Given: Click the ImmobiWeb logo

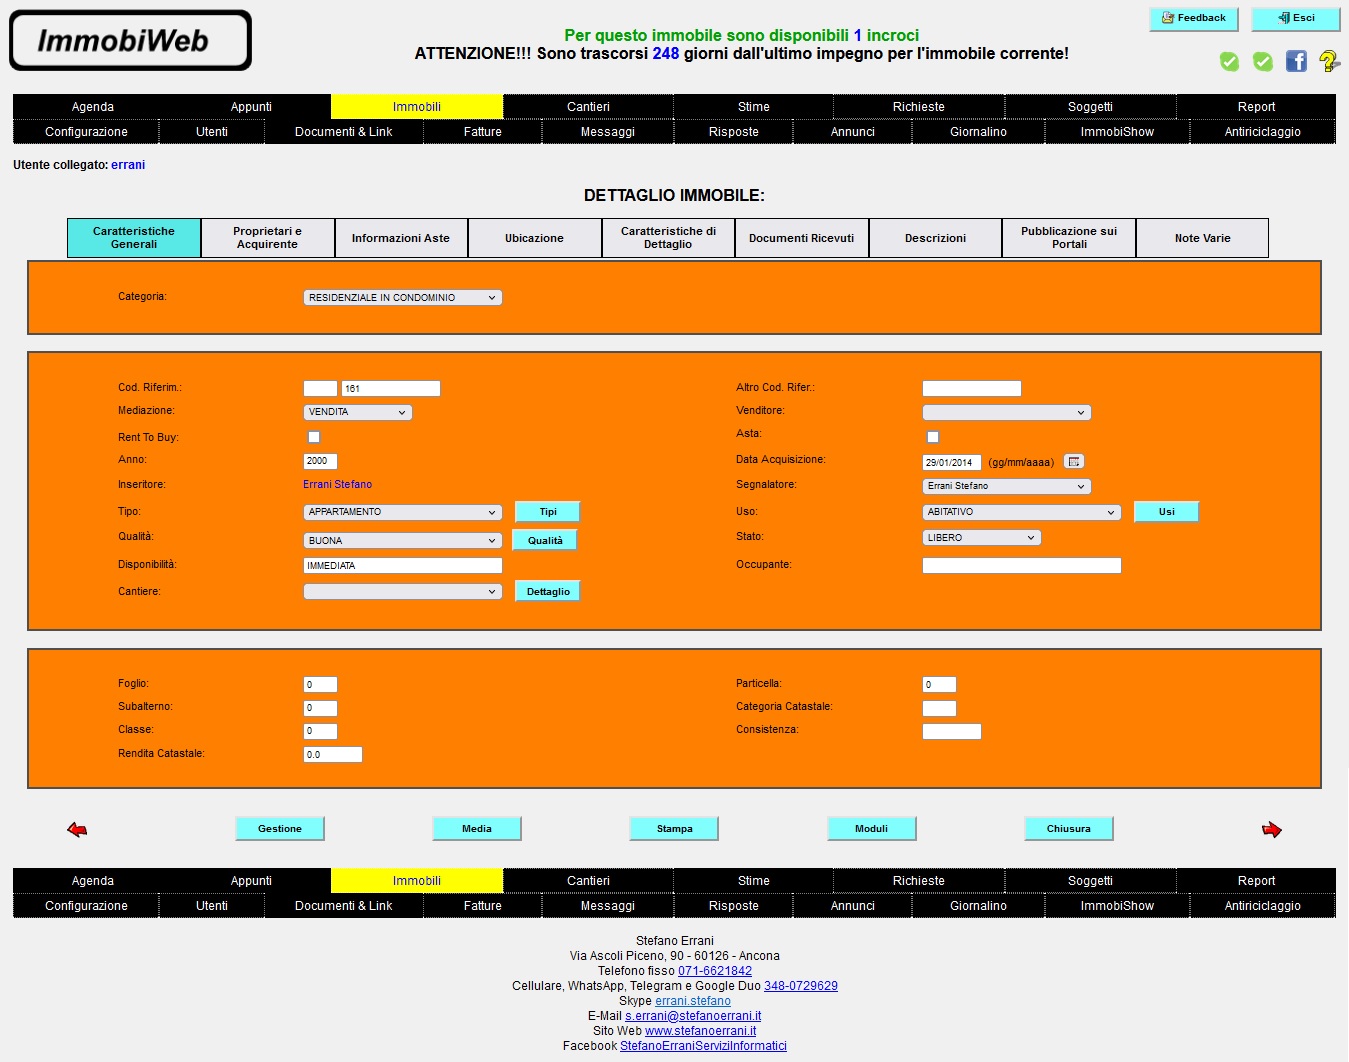Looking at the screenshot, I should 130,41.
